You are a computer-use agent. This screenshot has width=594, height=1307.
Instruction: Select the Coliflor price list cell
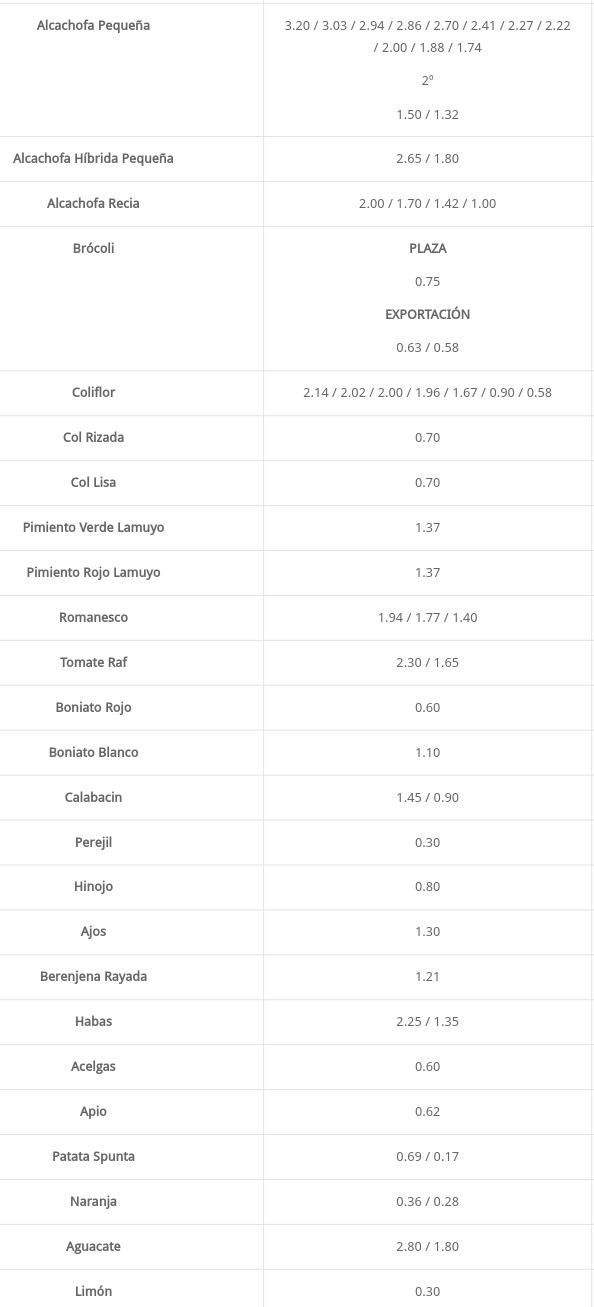click(x=427, y=392)
